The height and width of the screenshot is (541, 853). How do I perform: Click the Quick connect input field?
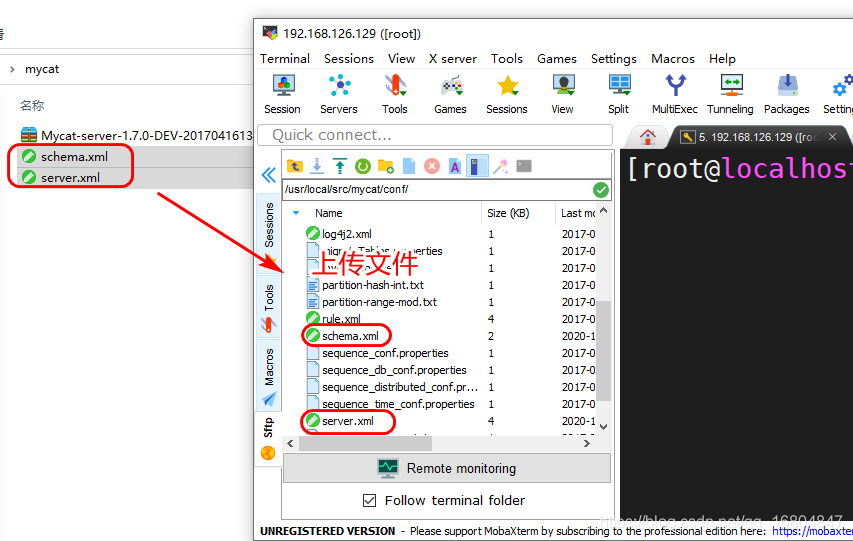coord(435,135)
